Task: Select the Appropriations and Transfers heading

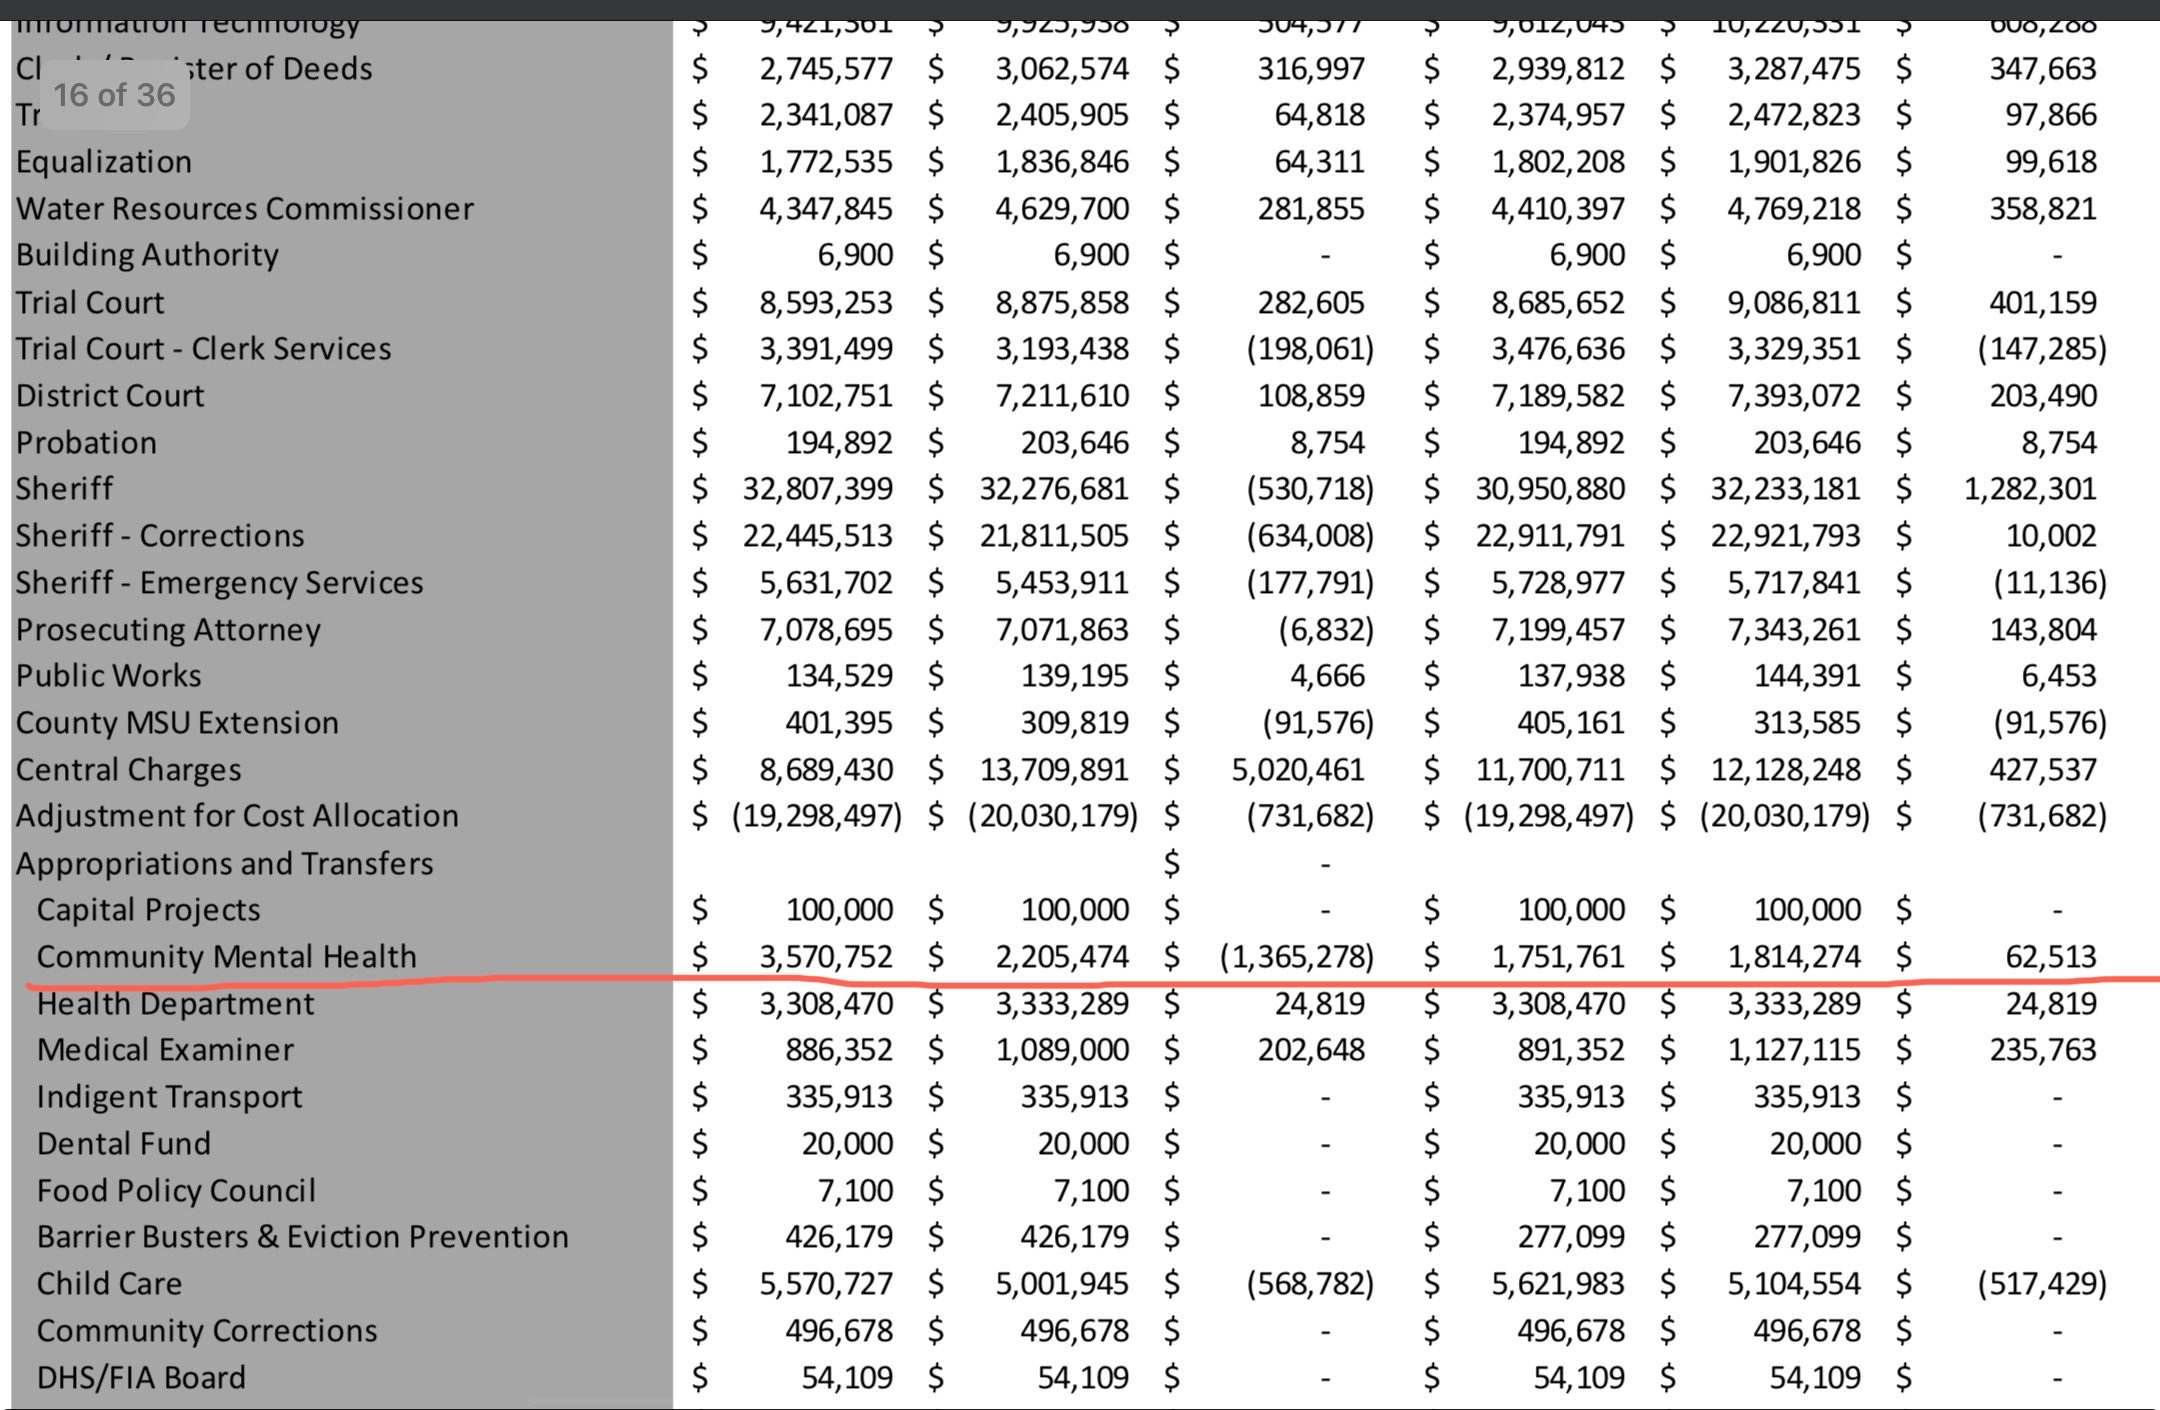Action: click(x=224, y=863)
